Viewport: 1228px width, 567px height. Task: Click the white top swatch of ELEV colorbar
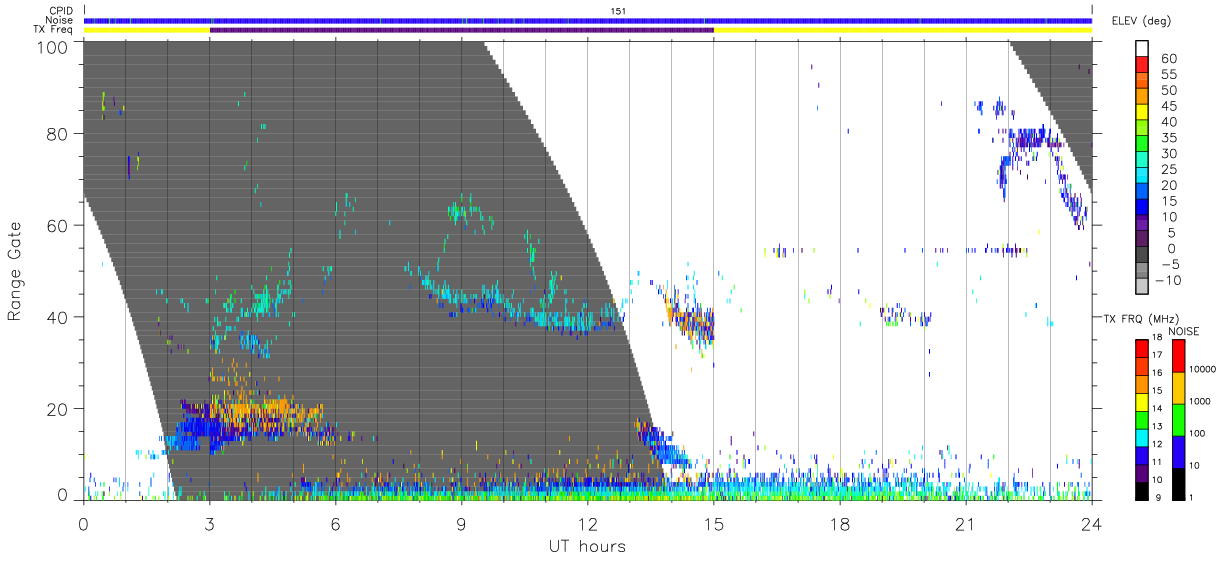point(1142,49)
